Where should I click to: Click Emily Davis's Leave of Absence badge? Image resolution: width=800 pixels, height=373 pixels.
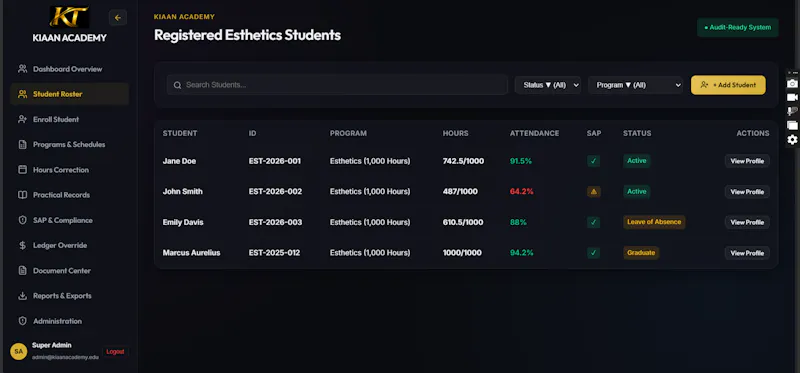(x=654, y=222)
